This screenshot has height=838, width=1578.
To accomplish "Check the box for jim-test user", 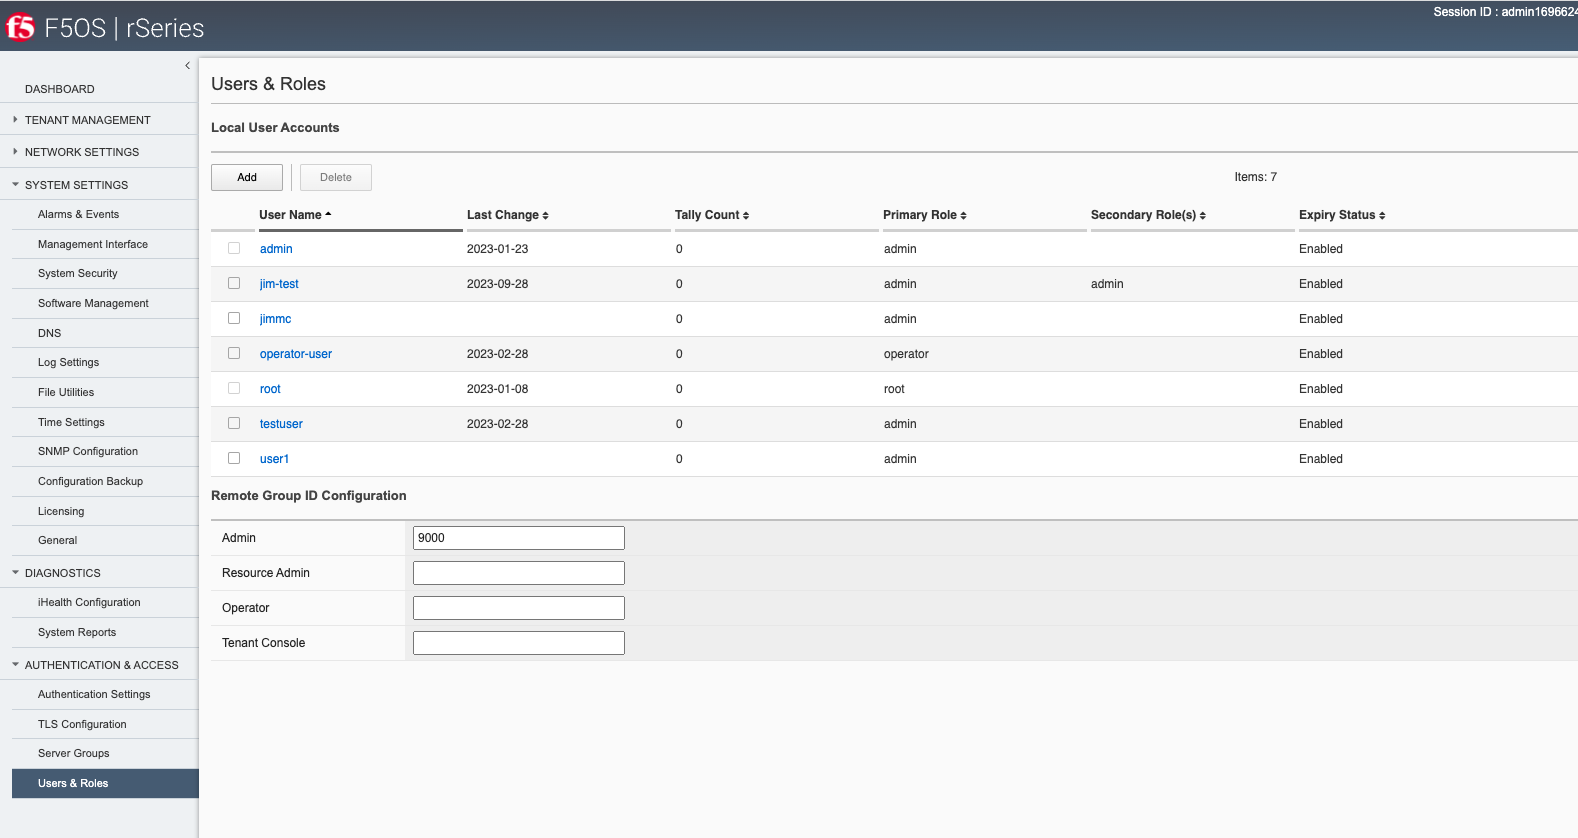I will [x=234, y=283].
